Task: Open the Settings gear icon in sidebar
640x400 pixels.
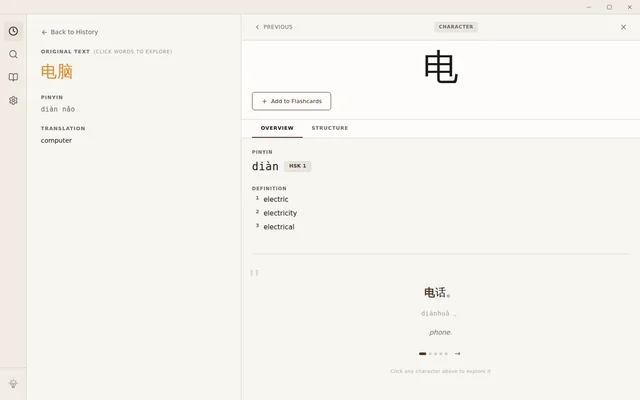Action: pos(13,100)
